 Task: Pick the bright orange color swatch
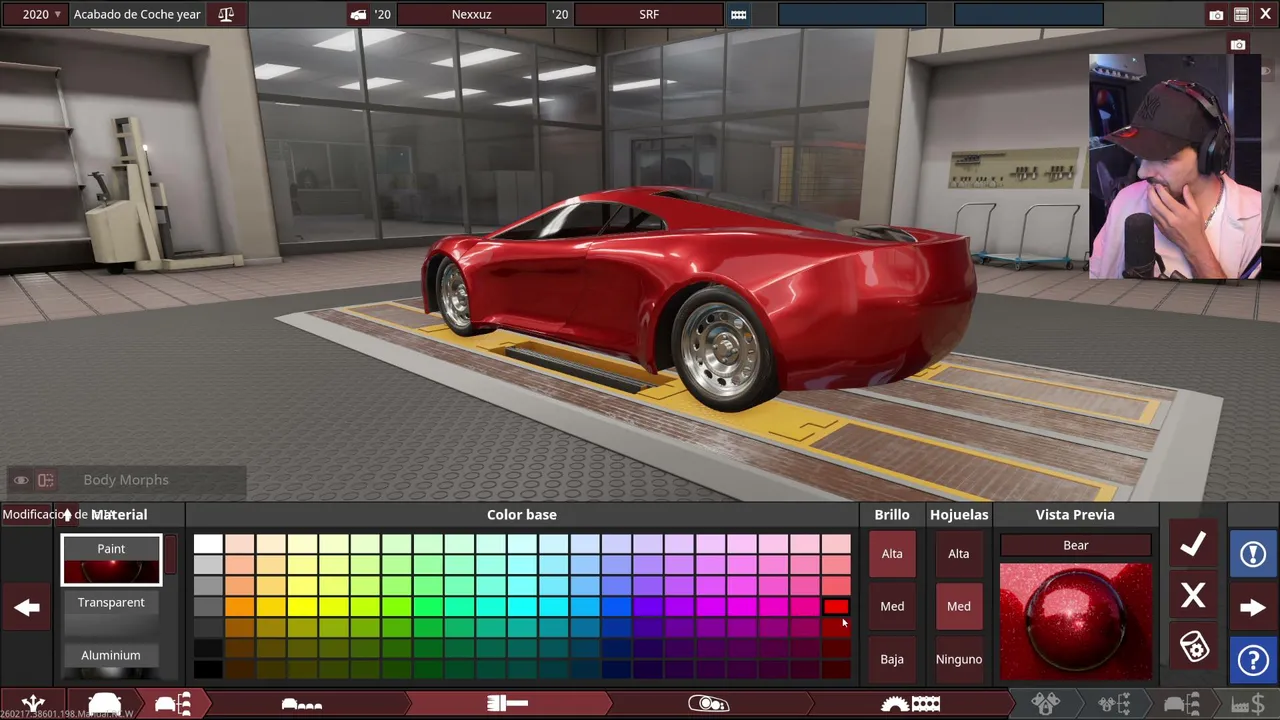click(x=239, y=607)
